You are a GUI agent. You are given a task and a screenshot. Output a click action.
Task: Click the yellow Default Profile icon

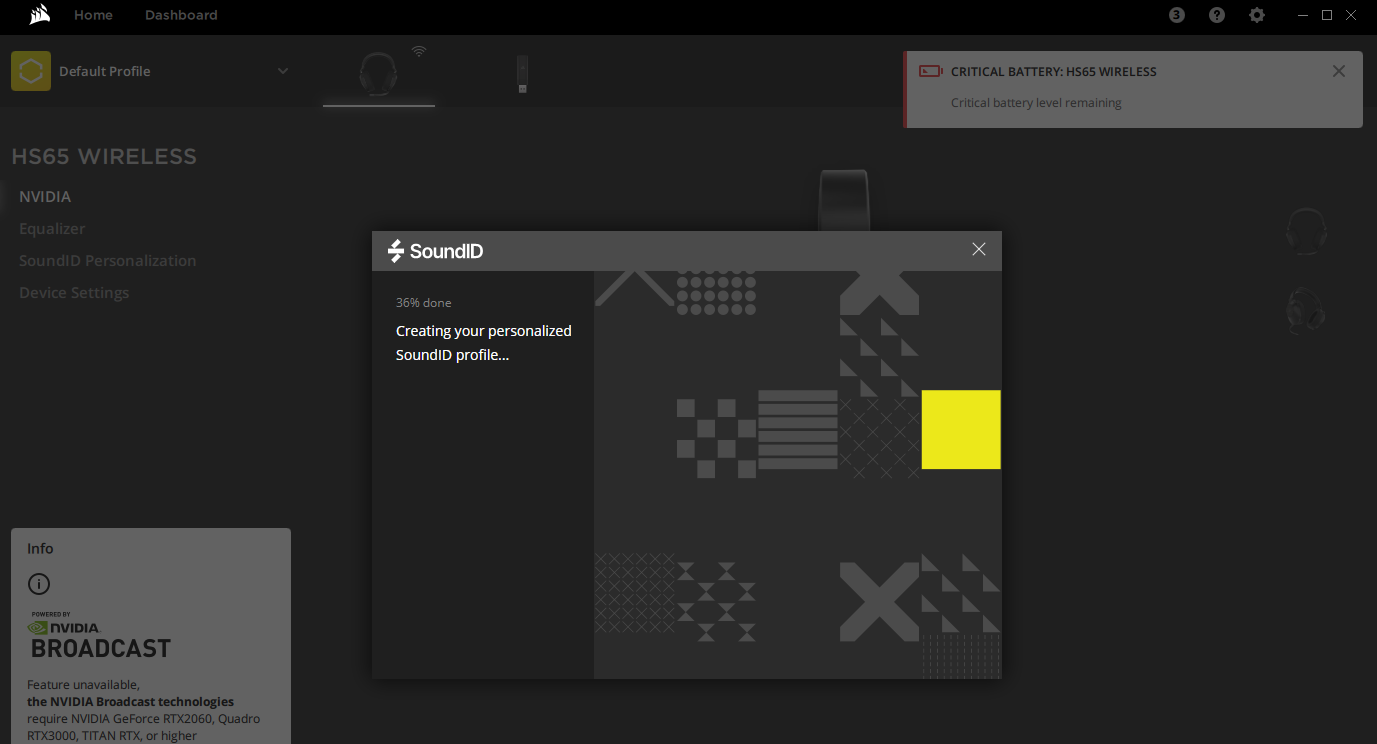tap(31, 71)
